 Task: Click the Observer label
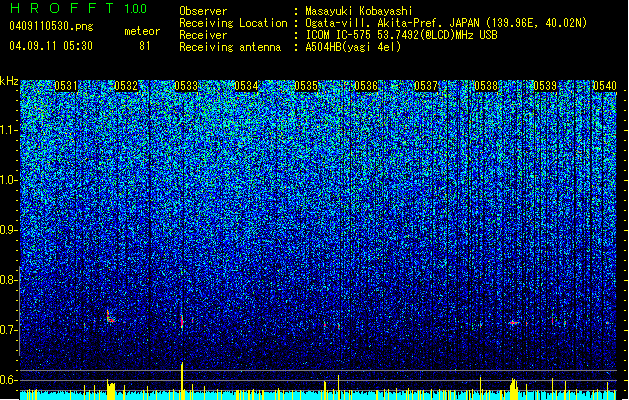pyautogui.click(x=203, y=11)
